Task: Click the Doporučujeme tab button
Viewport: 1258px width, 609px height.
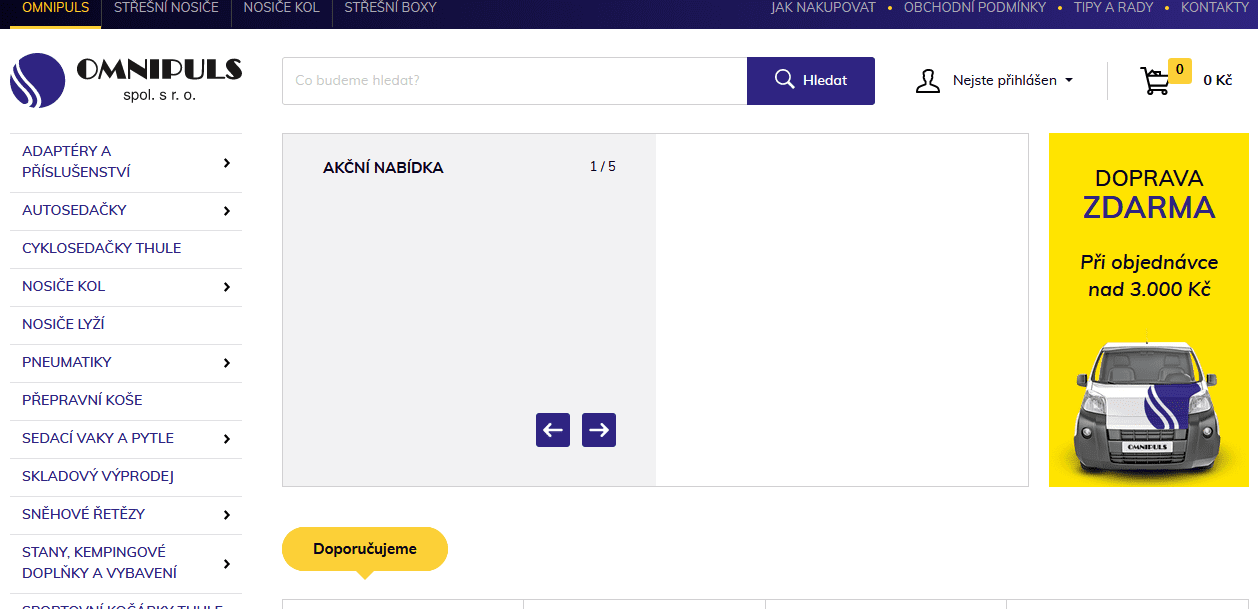Action: click(x=365, y=549)
